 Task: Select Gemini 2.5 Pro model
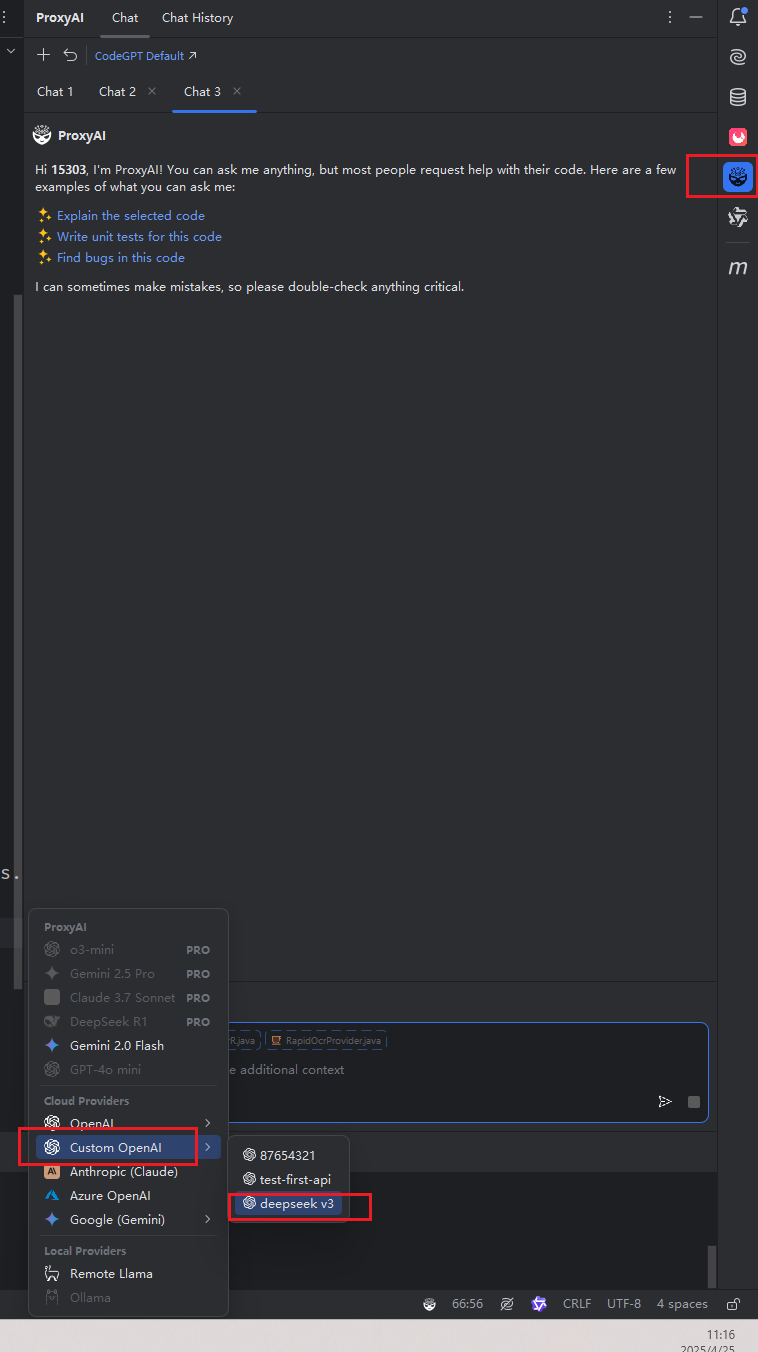(x=128, y=974)
